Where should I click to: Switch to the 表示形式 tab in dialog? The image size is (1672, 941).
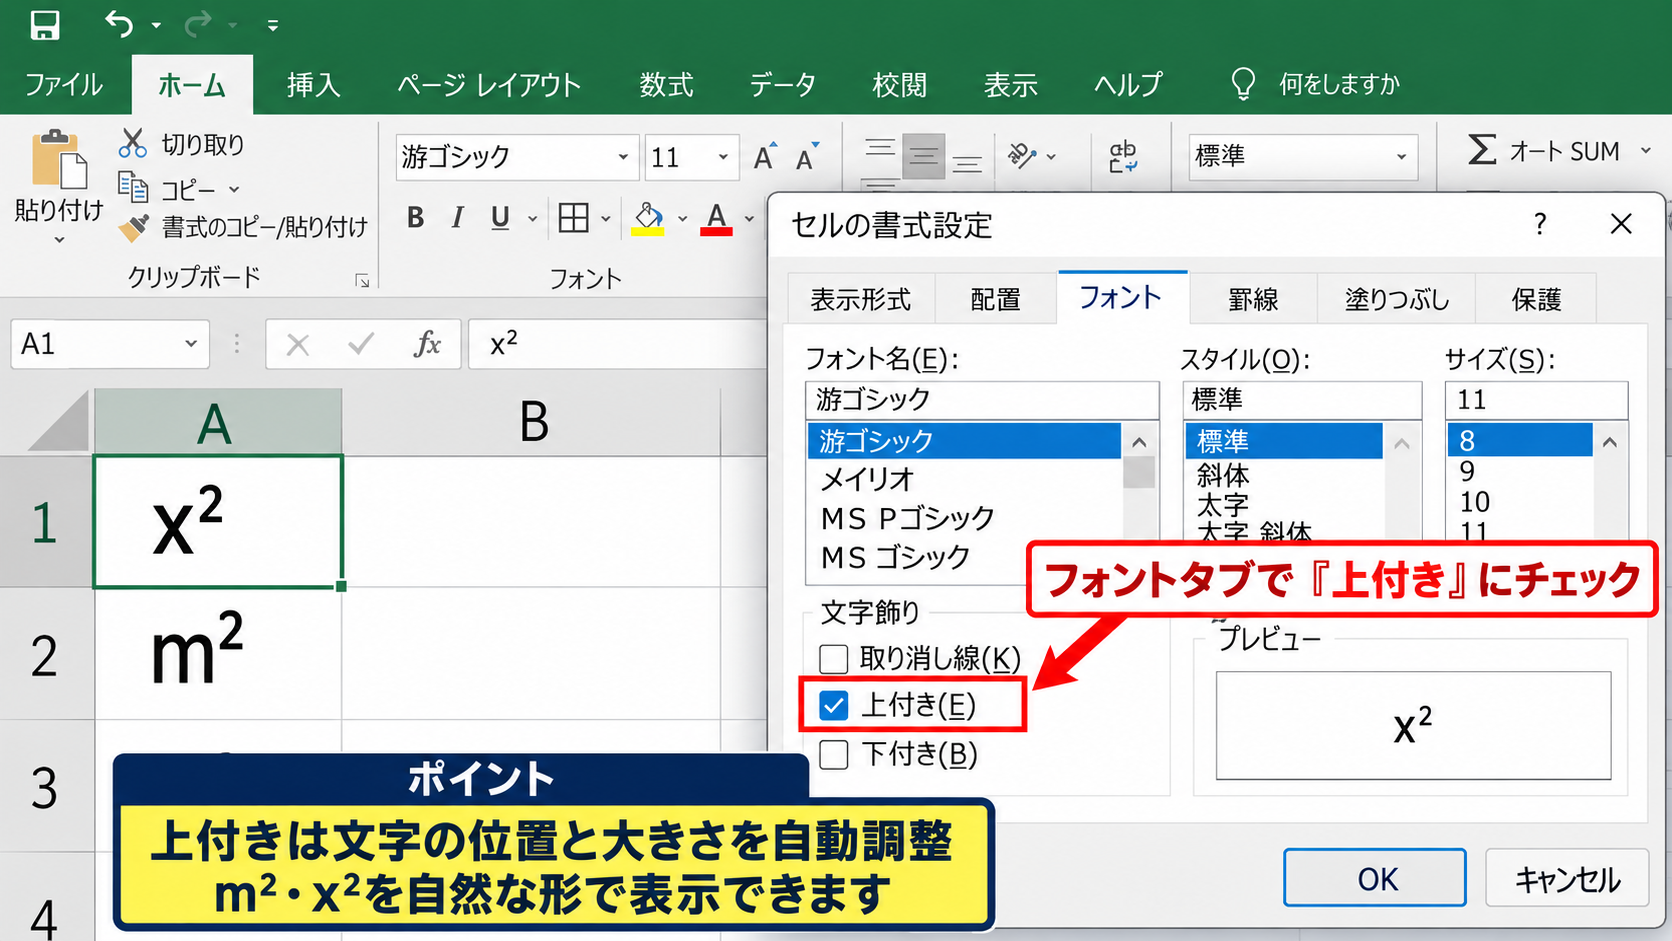click(861, 299)
